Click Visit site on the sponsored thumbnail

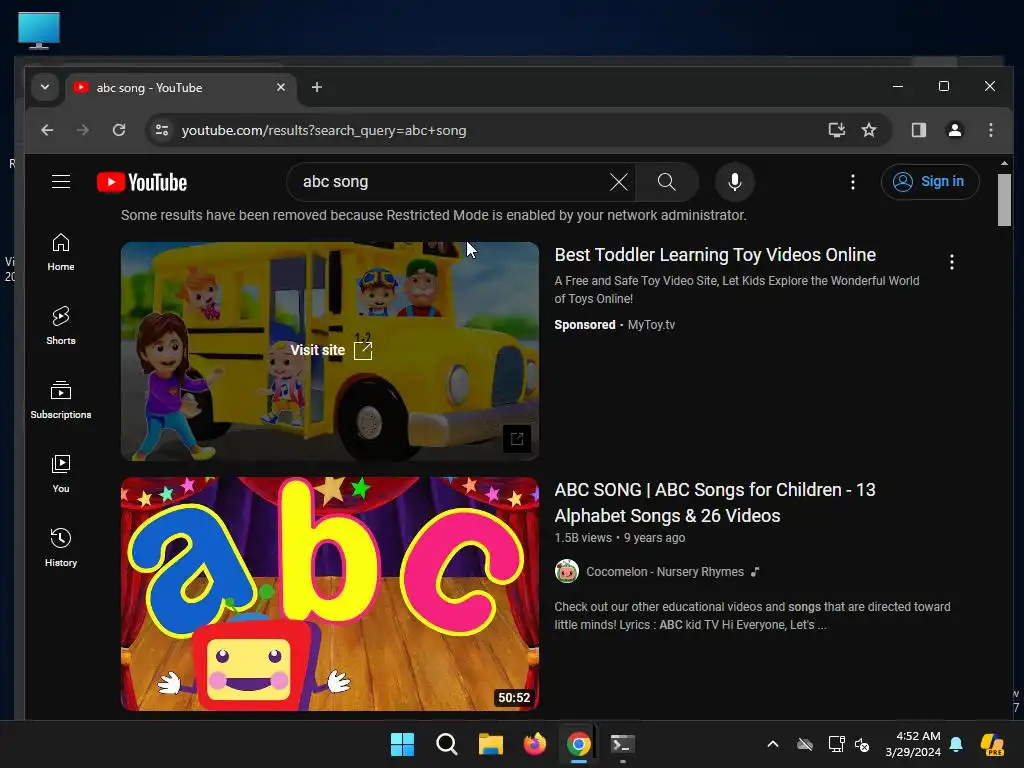click(330, 350)
